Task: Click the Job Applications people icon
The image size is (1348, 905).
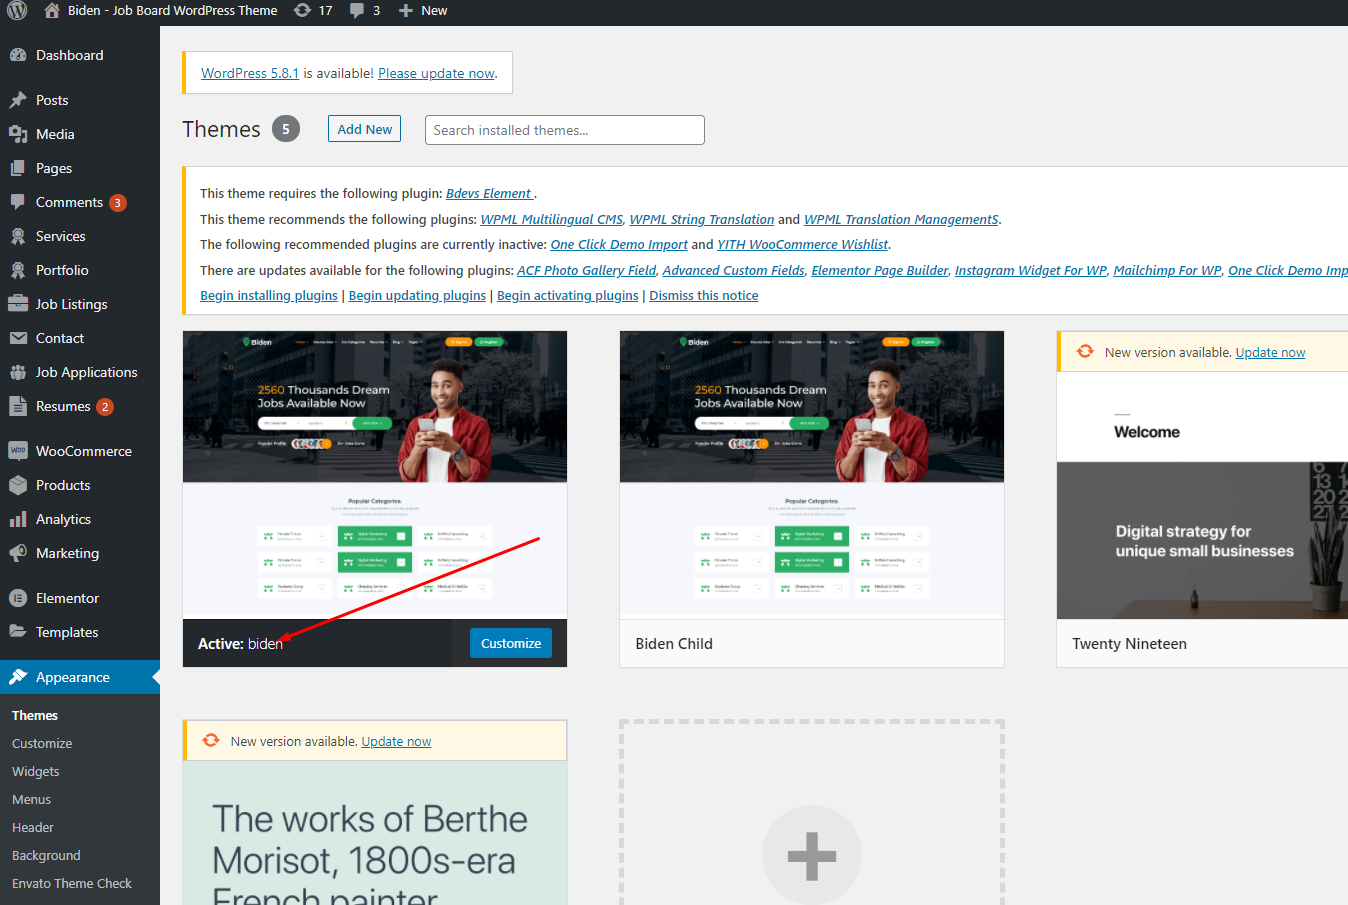Action: click(x=18, y=372)
